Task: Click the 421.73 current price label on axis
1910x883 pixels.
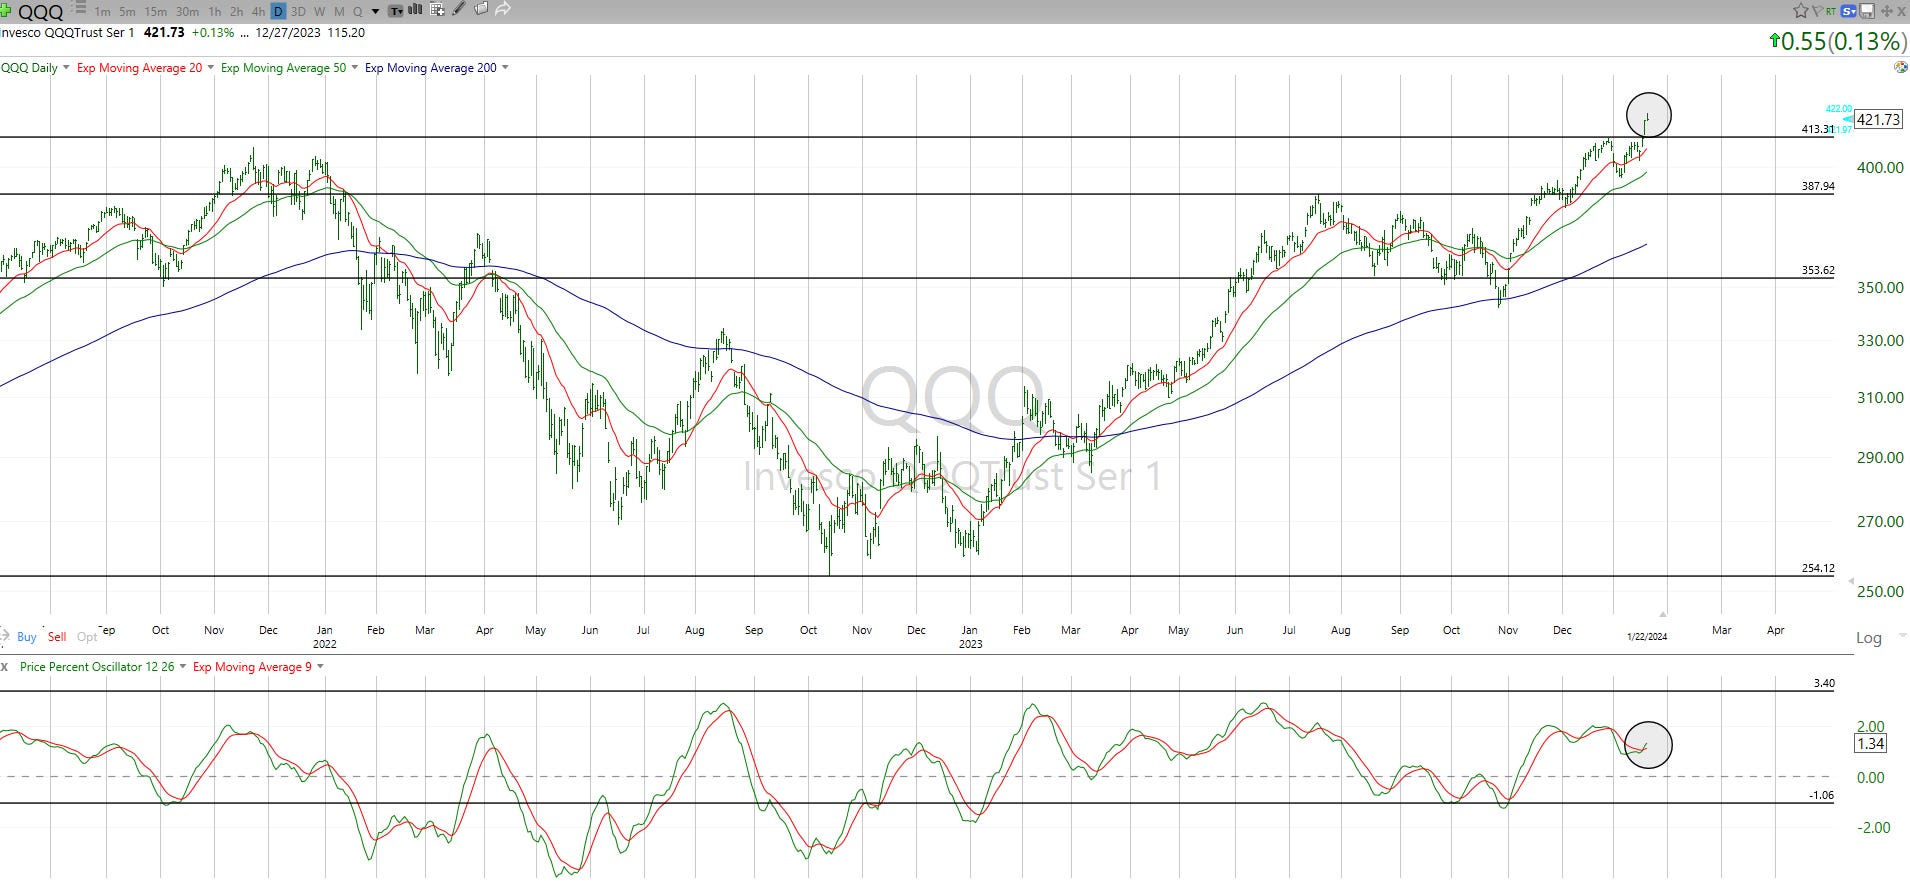Action: [1877, 120]
